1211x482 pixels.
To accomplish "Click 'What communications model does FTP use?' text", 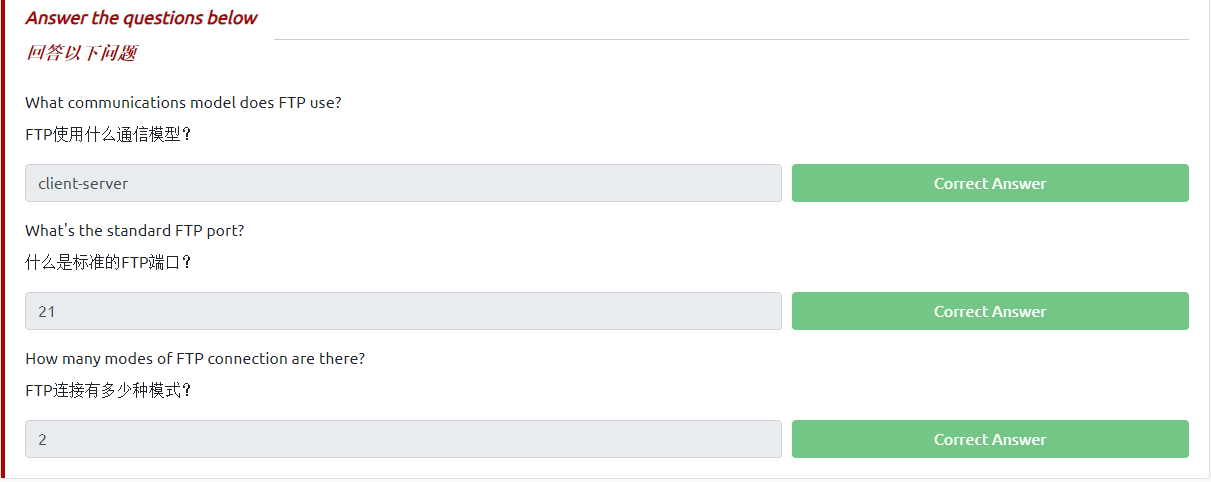I will click(183, 102).
